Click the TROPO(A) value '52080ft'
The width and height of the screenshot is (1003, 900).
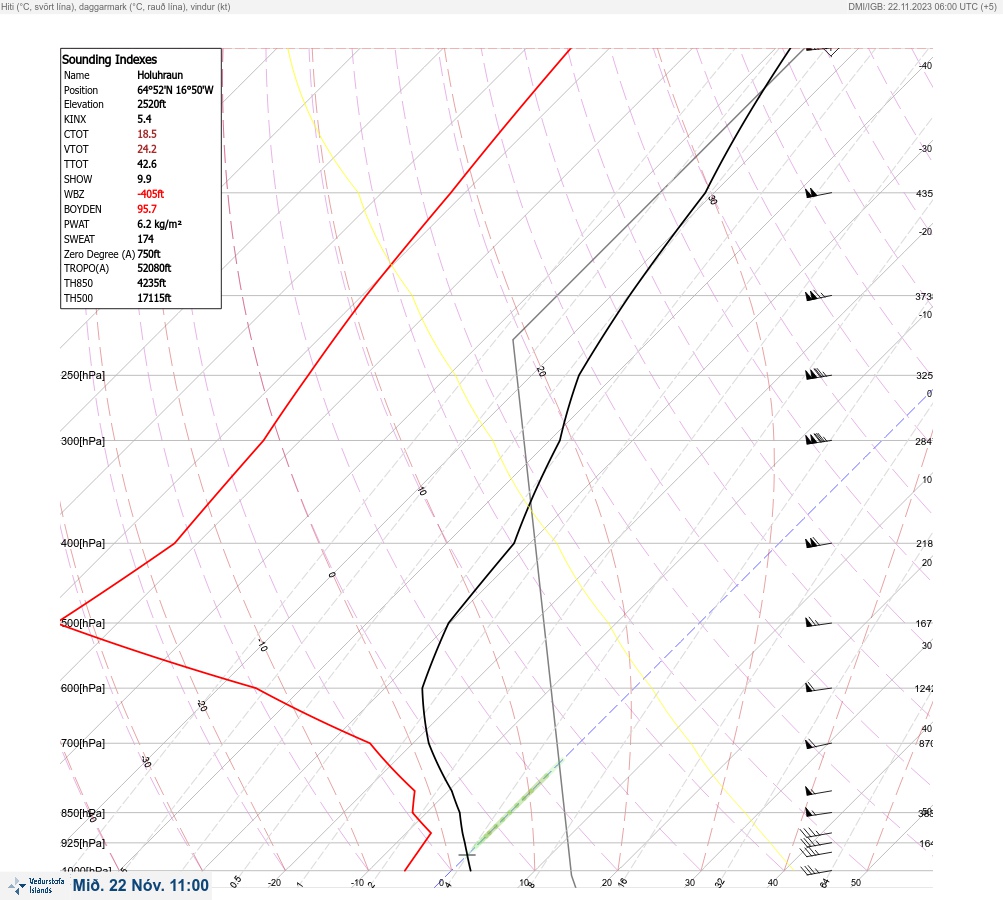coord(154,268)
